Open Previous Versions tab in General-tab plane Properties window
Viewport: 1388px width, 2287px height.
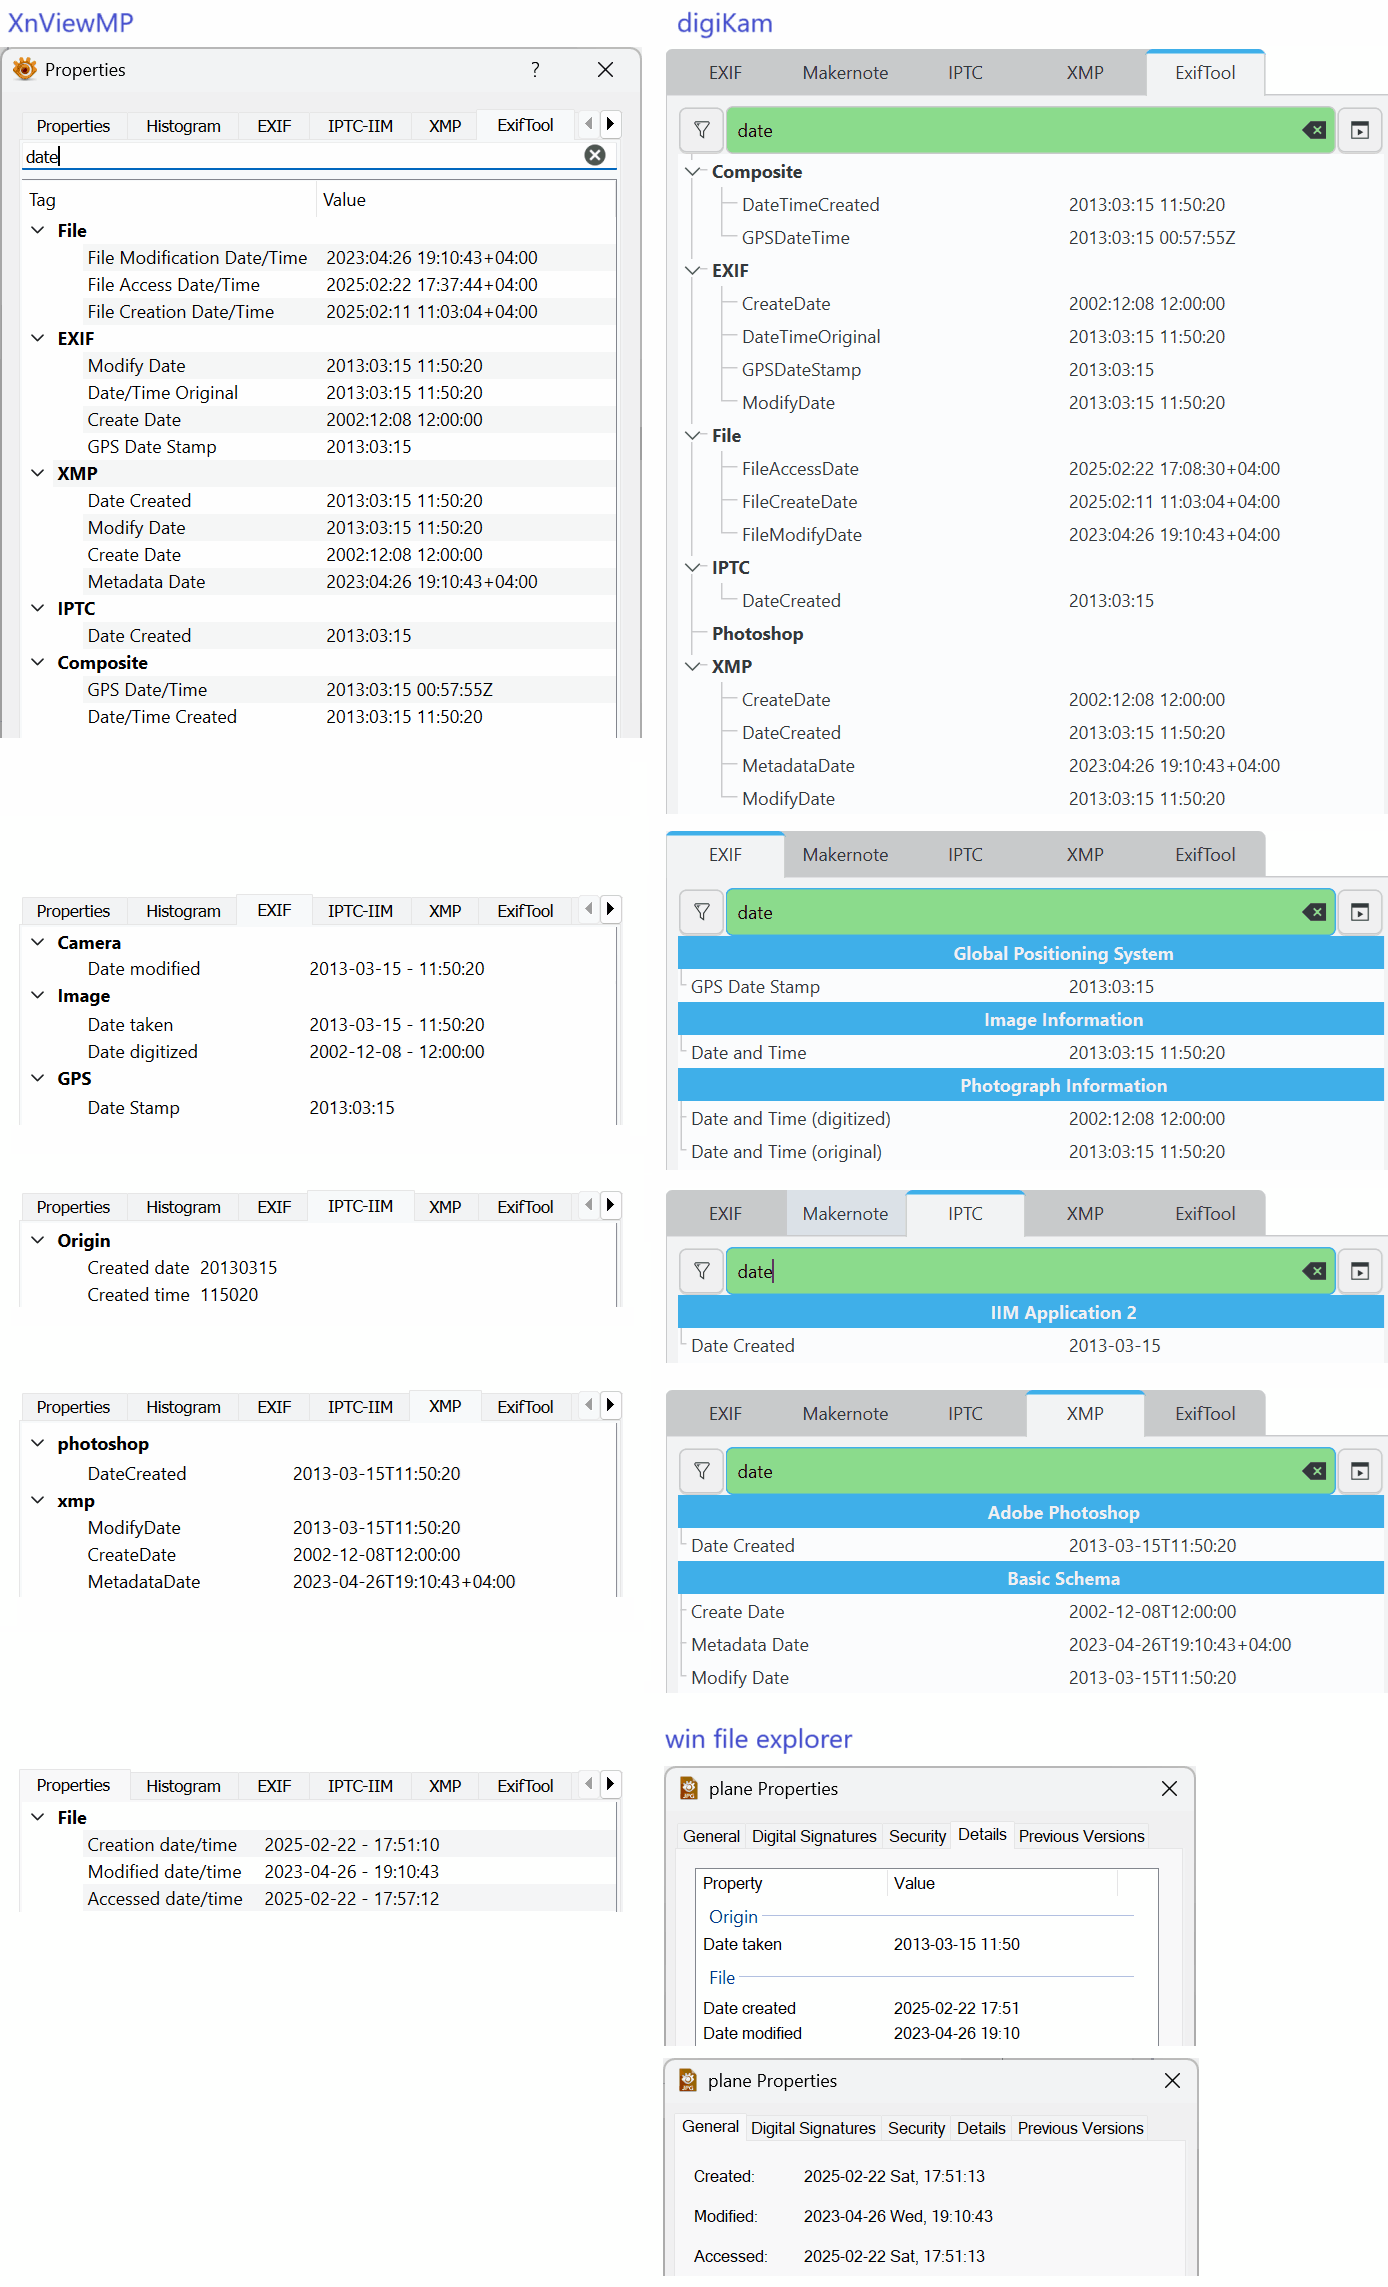click(1080, 2128)
